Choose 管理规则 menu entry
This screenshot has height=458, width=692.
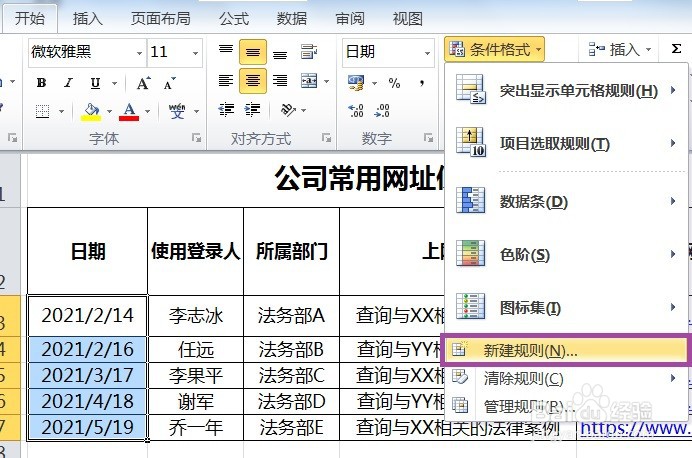pyautogui.click(x=567, y=405)
